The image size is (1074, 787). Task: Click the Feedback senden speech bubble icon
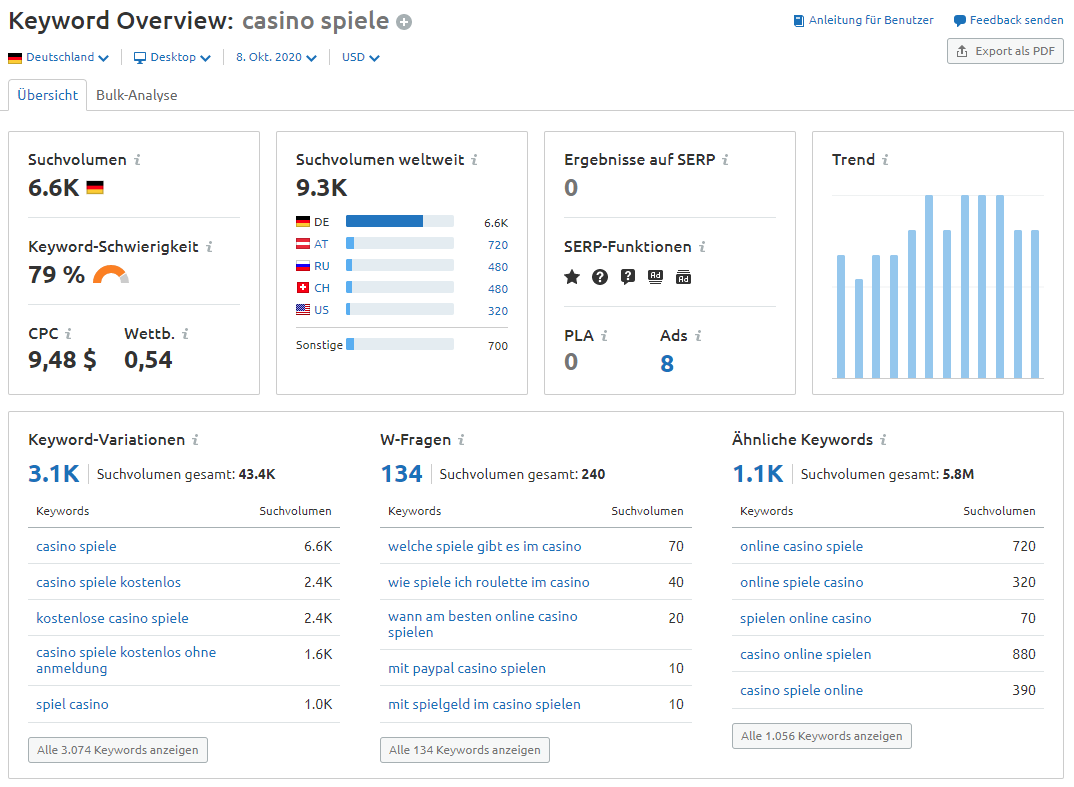(959, 19)
